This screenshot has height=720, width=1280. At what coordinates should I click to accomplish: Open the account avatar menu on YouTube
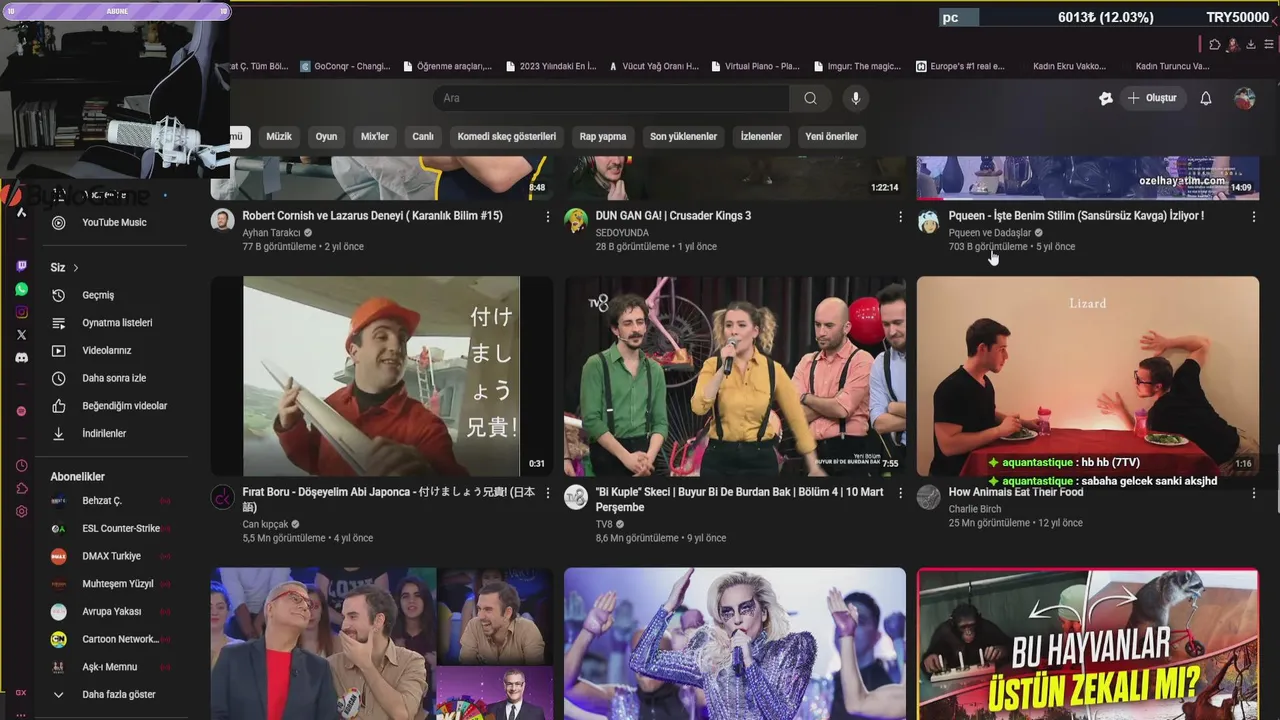(x=1244, y=98)
